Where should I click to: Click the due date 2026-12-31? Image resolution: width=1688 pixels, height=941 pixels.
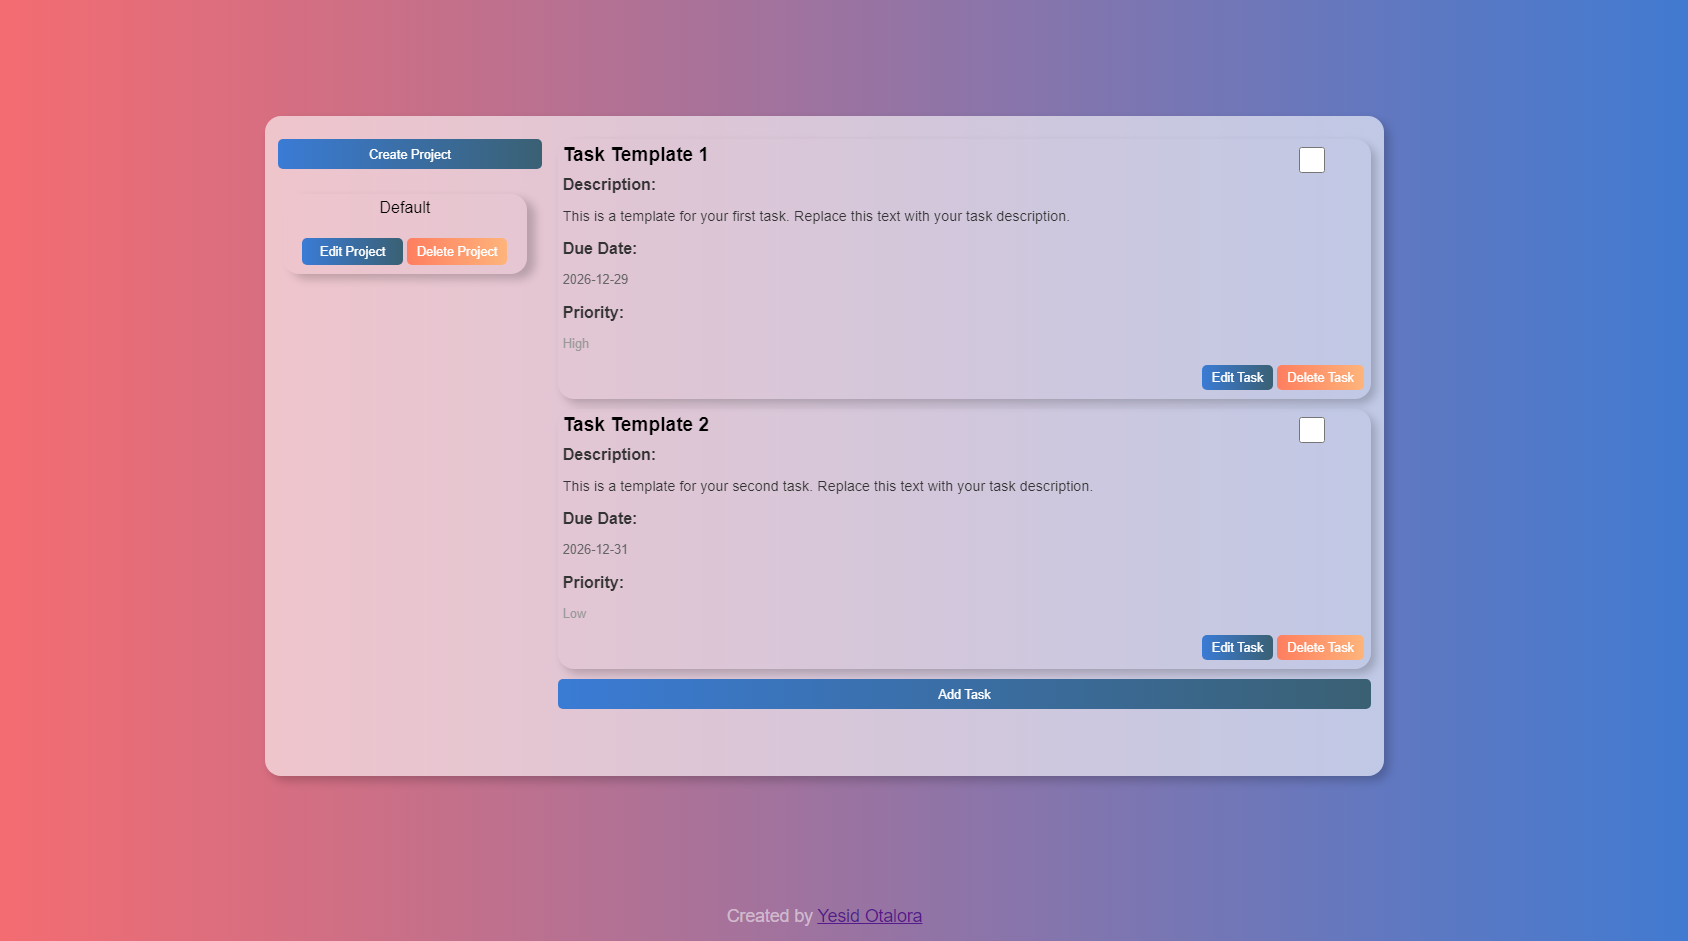click(595, 548)
